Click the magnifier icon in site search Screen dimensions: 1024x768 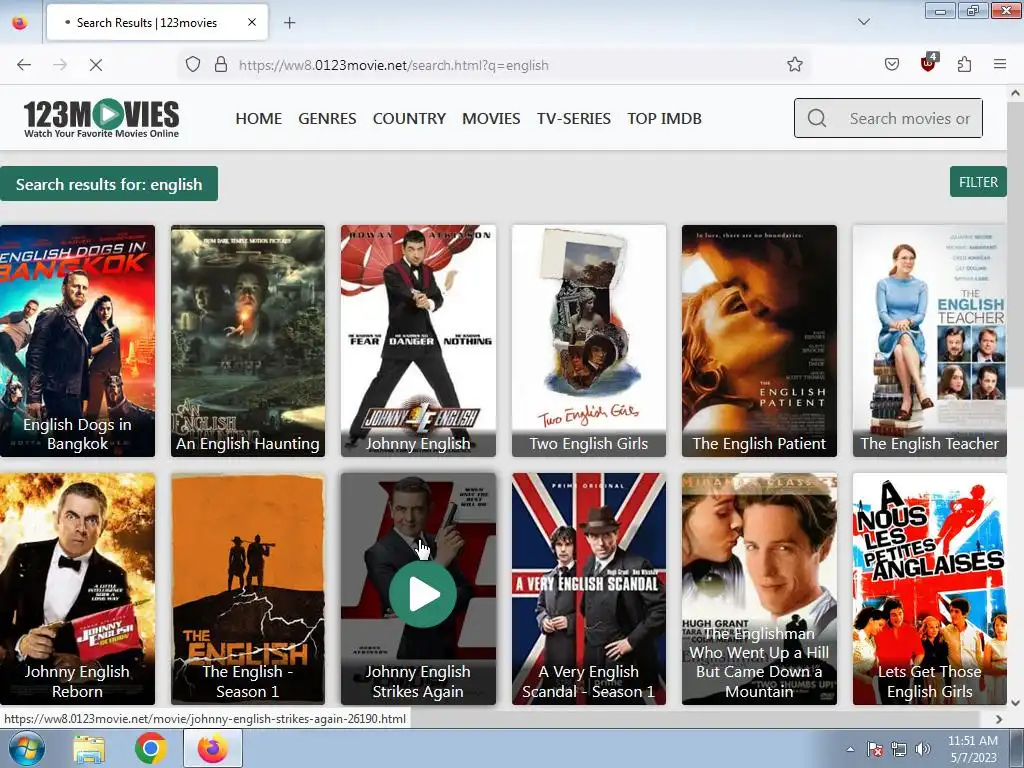click(x=817, y=118)
